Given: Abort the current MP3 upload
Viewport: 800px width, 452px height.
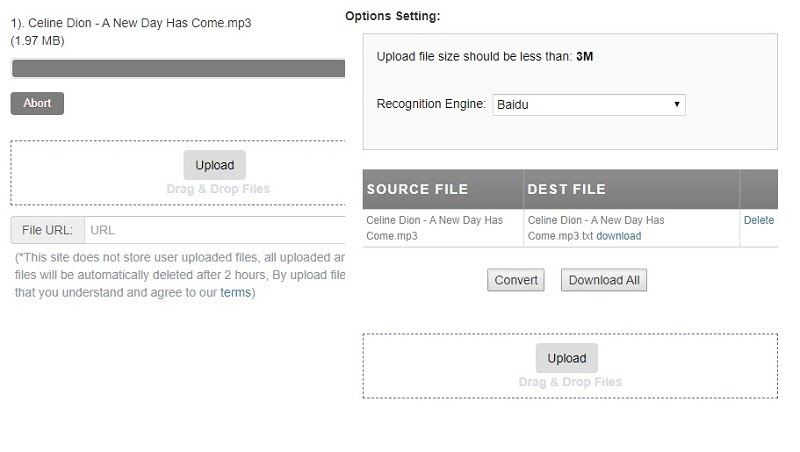Looking at the screenshot, I should (x=37, y=103).
